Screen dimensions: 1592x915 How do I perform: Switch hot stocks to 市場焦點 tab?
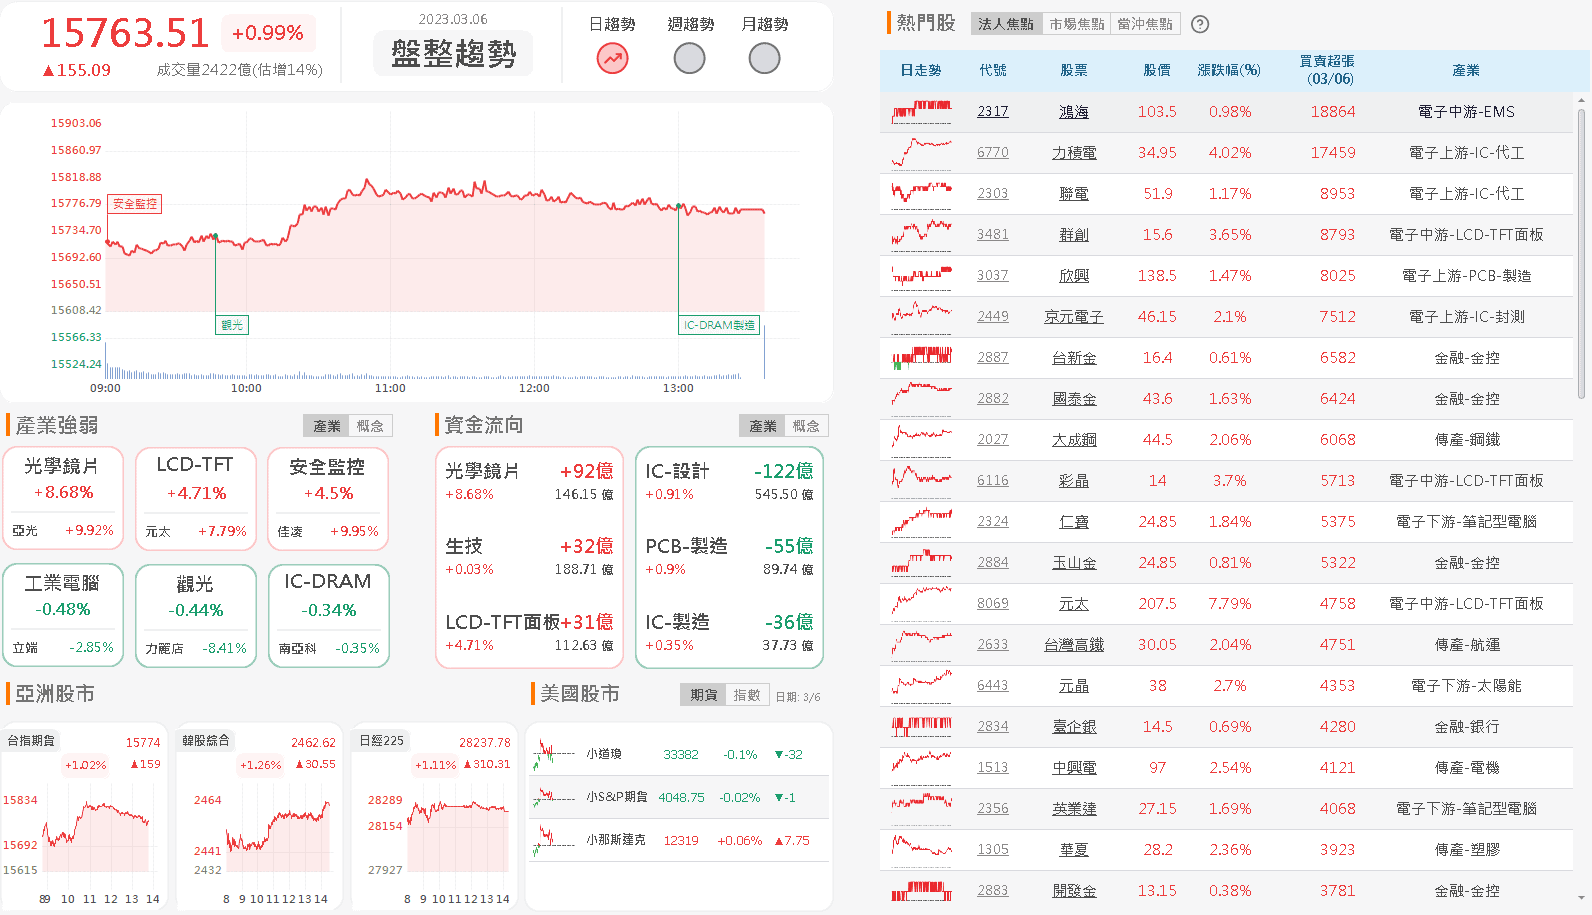pos(1076,24)
